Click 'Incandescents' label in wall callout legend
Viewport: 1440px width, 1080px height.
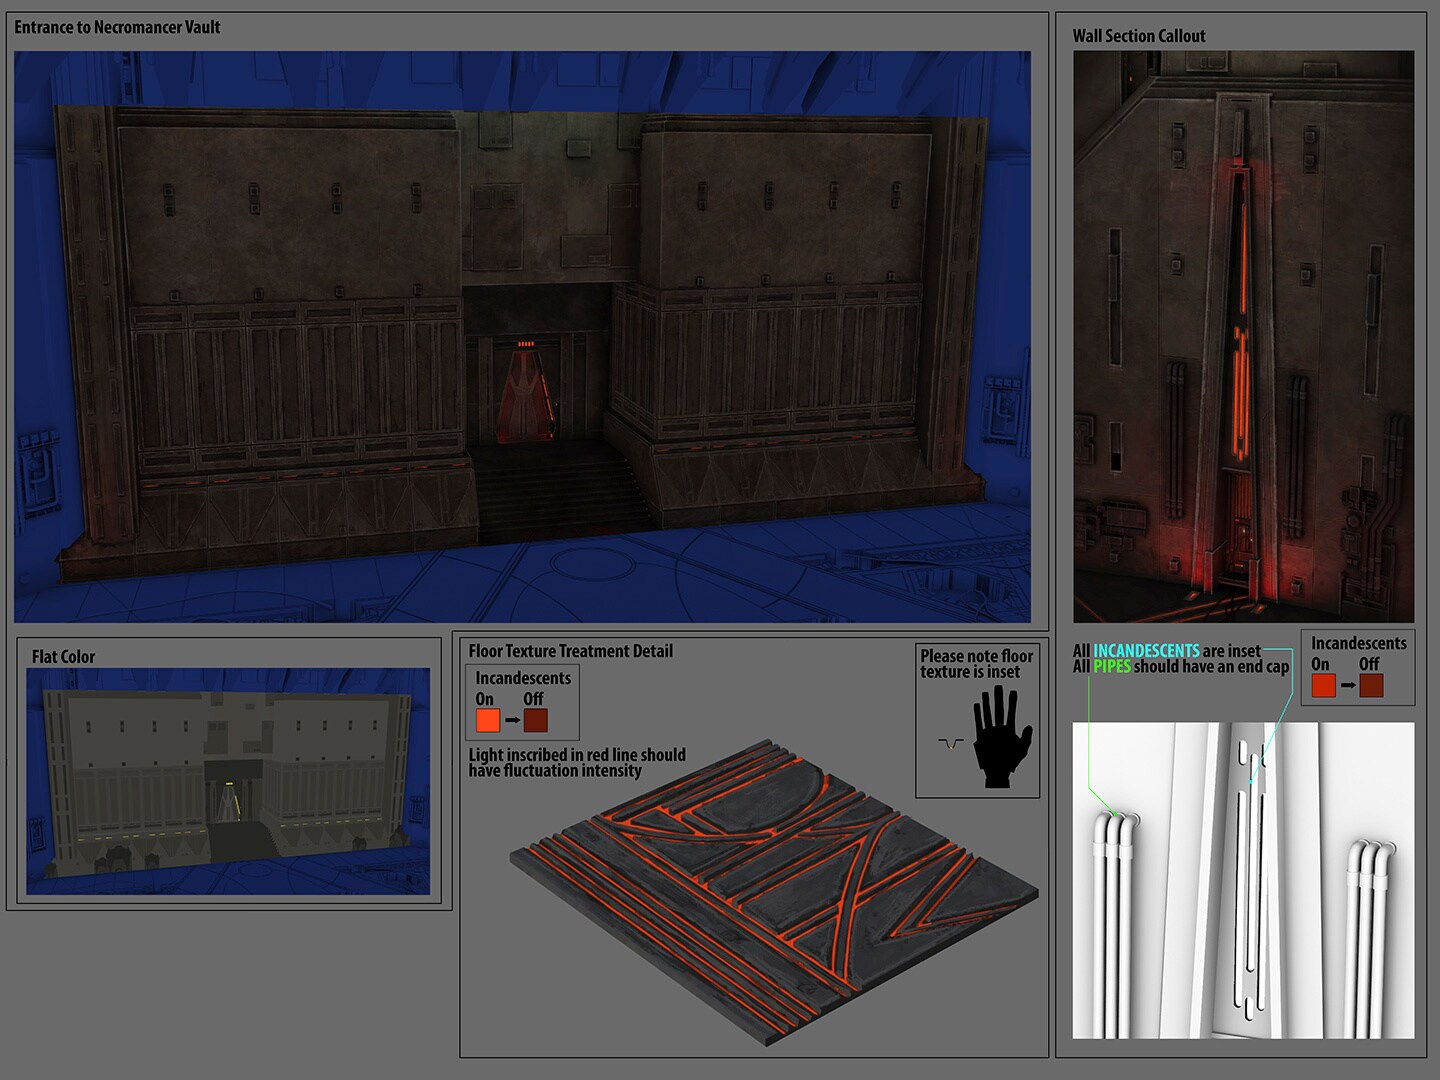pyautogui.click(x=1358, y=643)
